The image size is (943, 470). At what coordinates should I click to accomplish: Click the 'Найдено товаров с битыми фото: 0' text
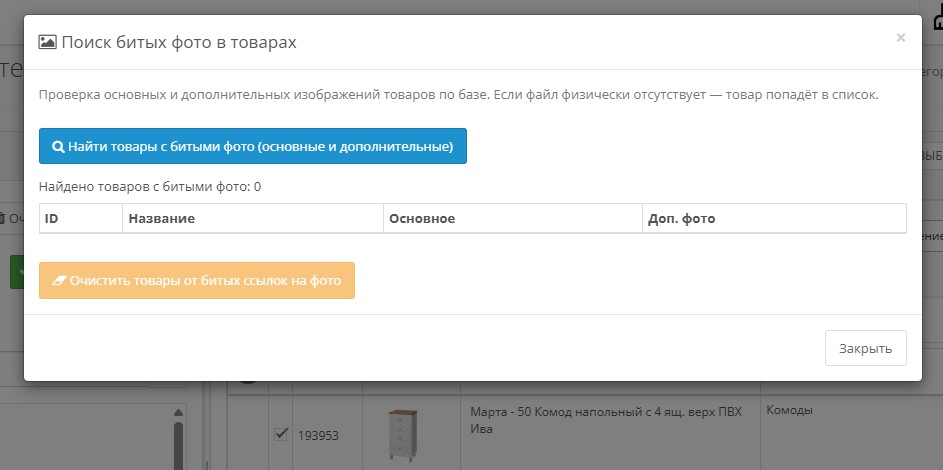(150, 186)
